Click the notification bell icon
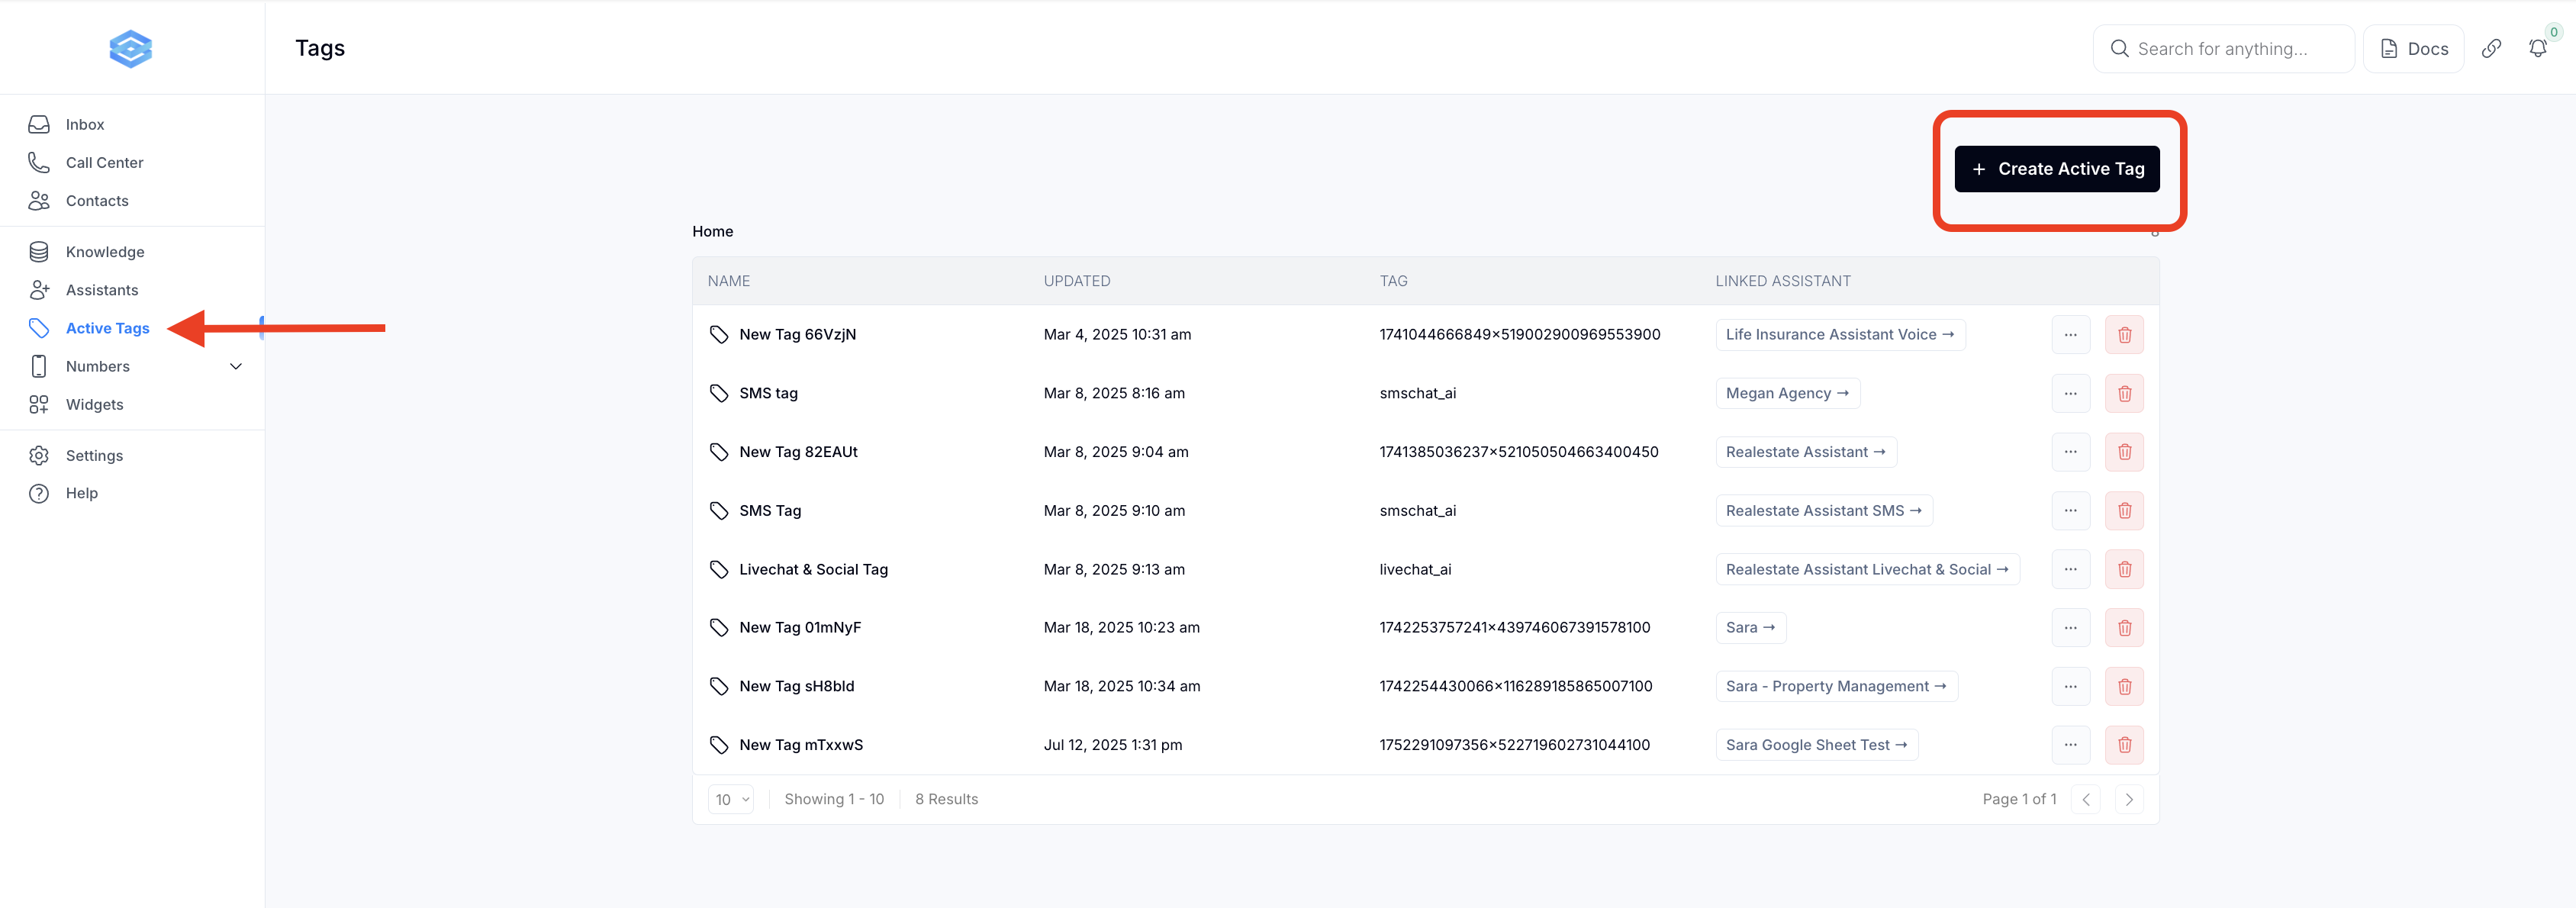The width and height of the screenshot is (2576, 908). (2537, 48)
